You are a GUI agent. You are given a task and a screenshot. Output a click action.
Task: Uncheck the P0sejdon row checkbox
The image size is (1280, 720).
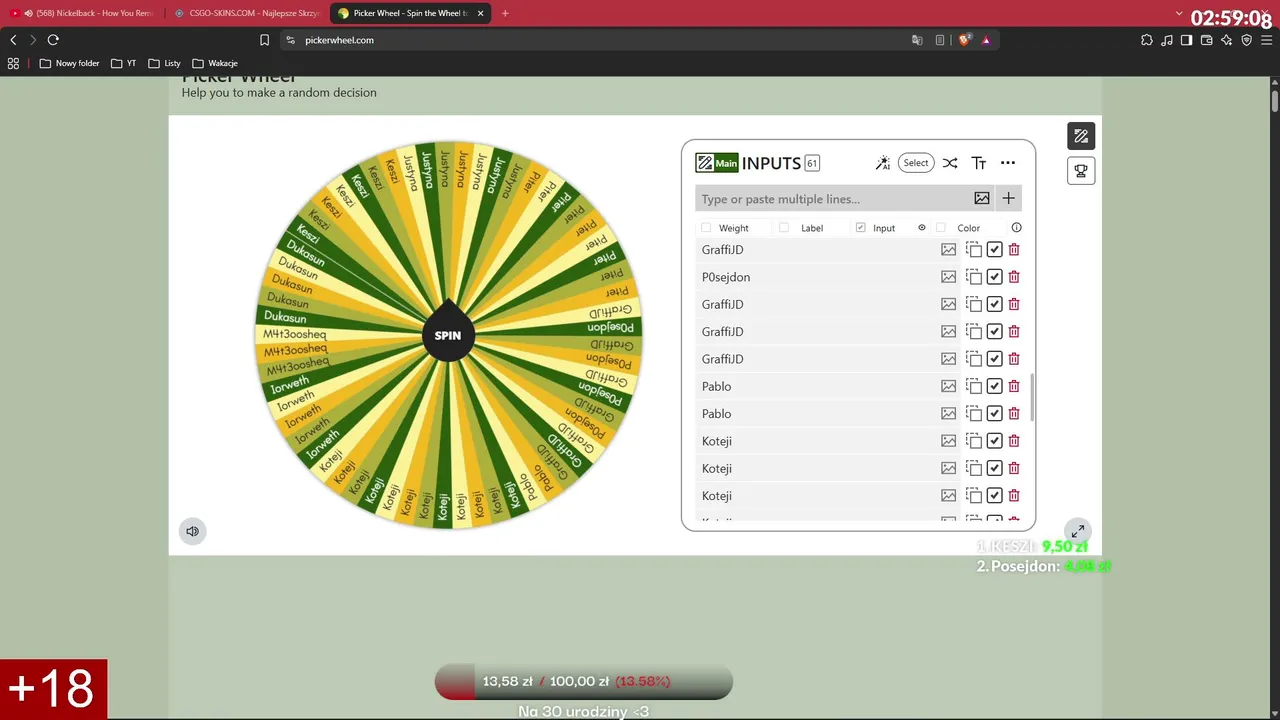994,277
